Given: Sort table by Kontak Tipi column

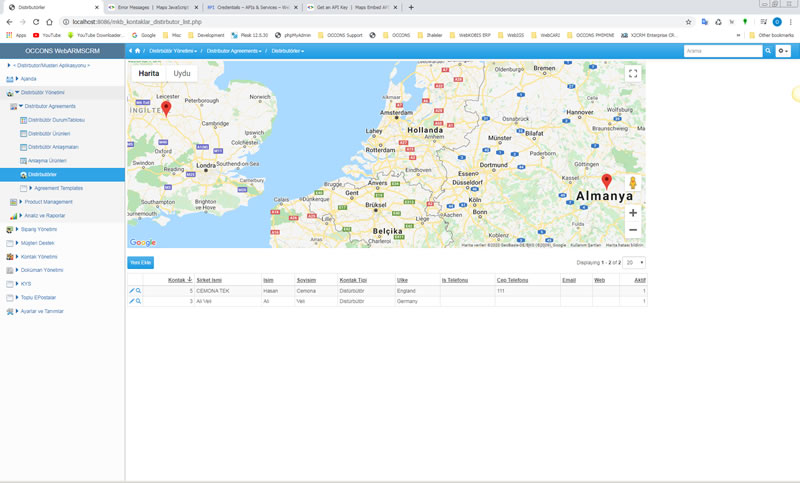Looking at the screenshot, I should pyautogui.click(x=353, y=280).
